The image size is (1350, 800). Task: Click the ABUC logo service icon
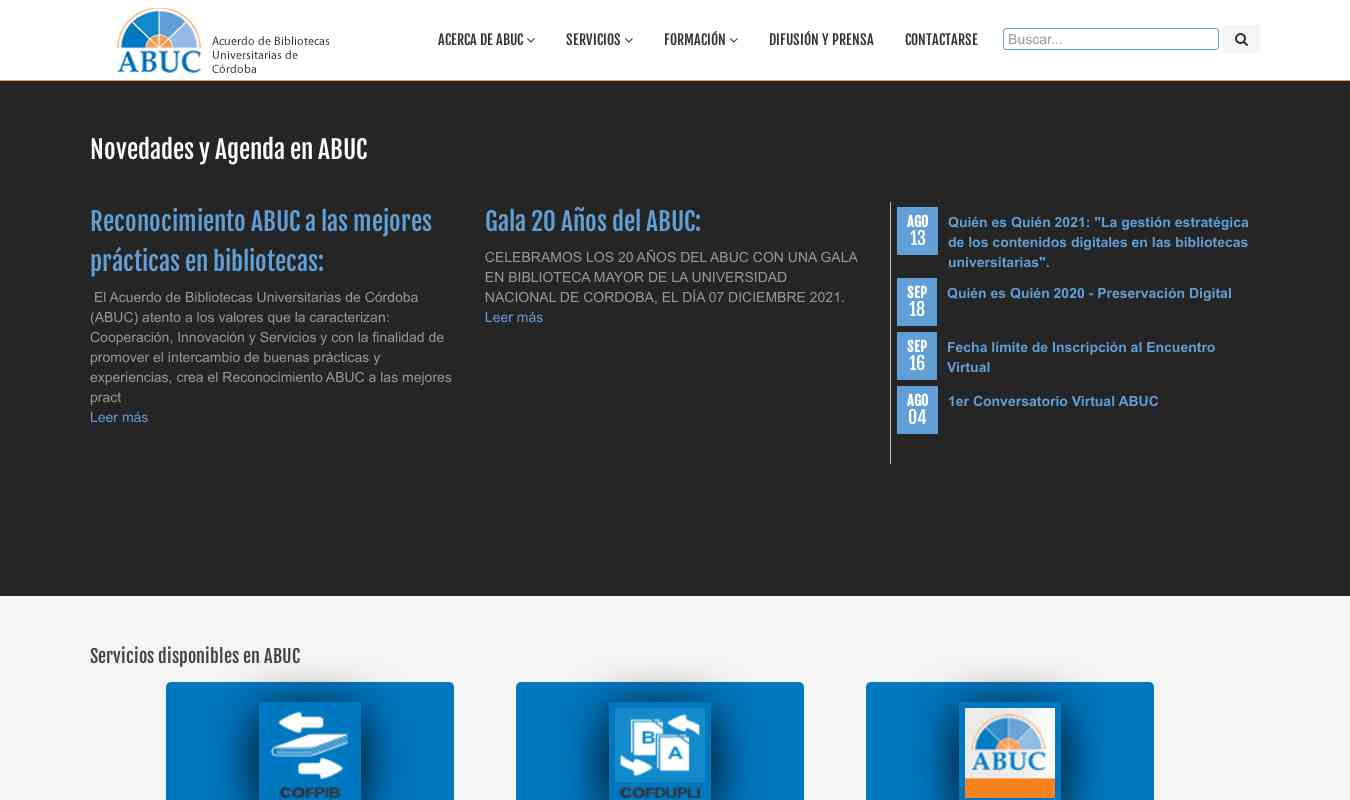tap(1009, 752)
